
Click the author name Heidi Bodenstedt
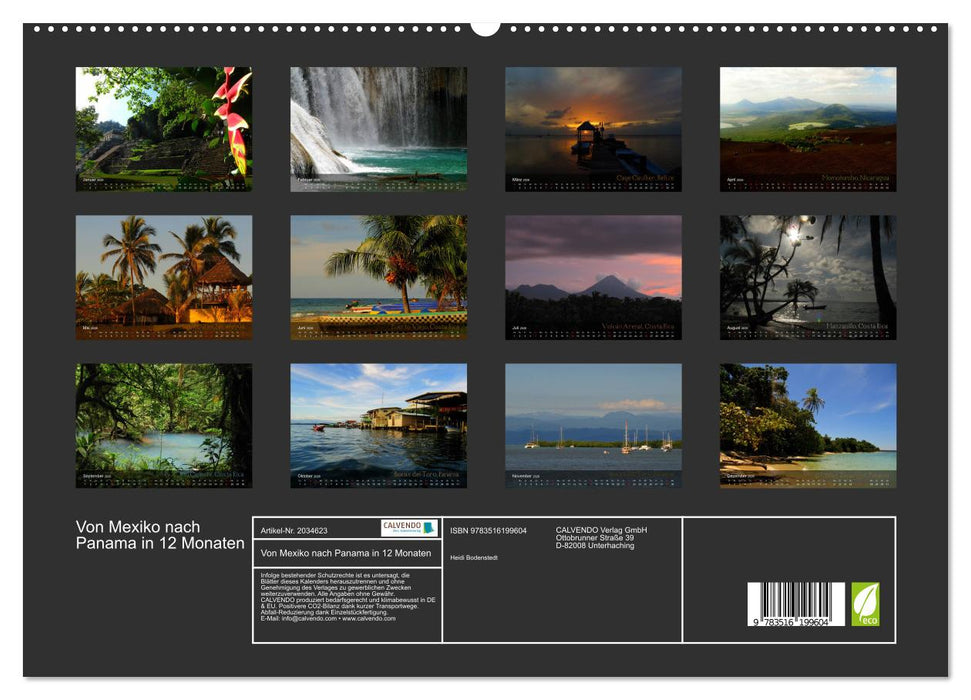point(473,557)
